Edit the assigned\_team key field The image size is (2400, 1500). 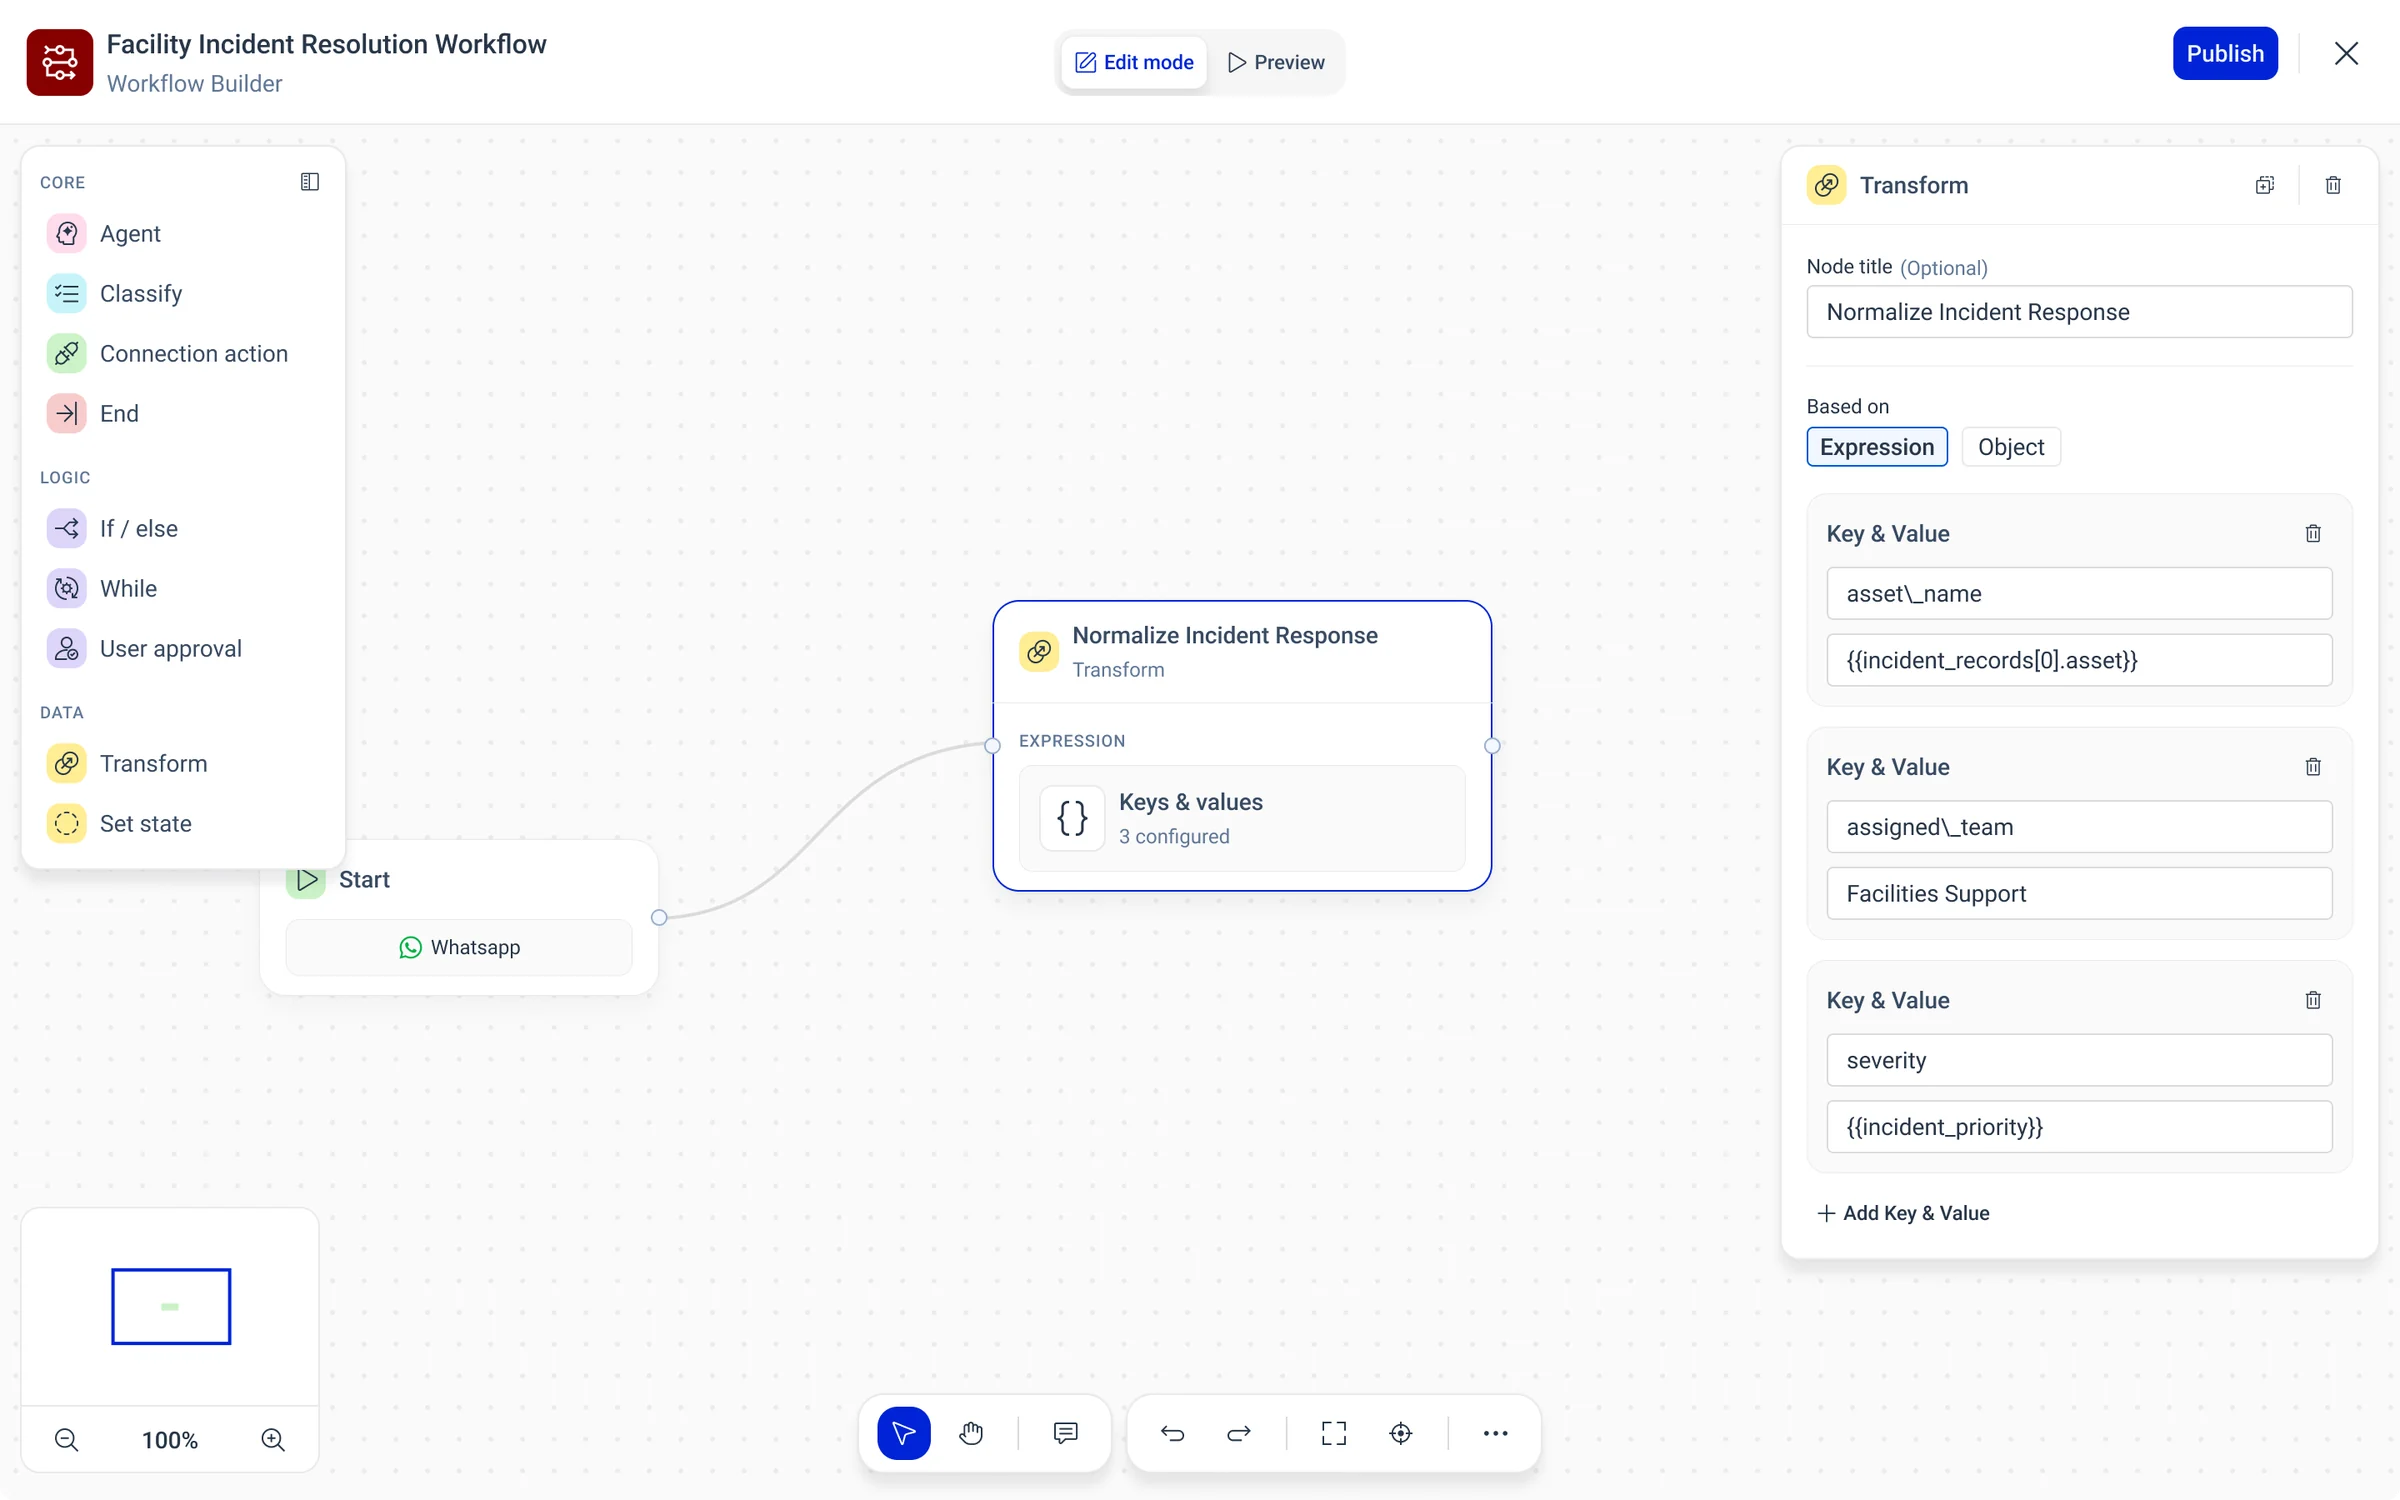(2079, 827)
